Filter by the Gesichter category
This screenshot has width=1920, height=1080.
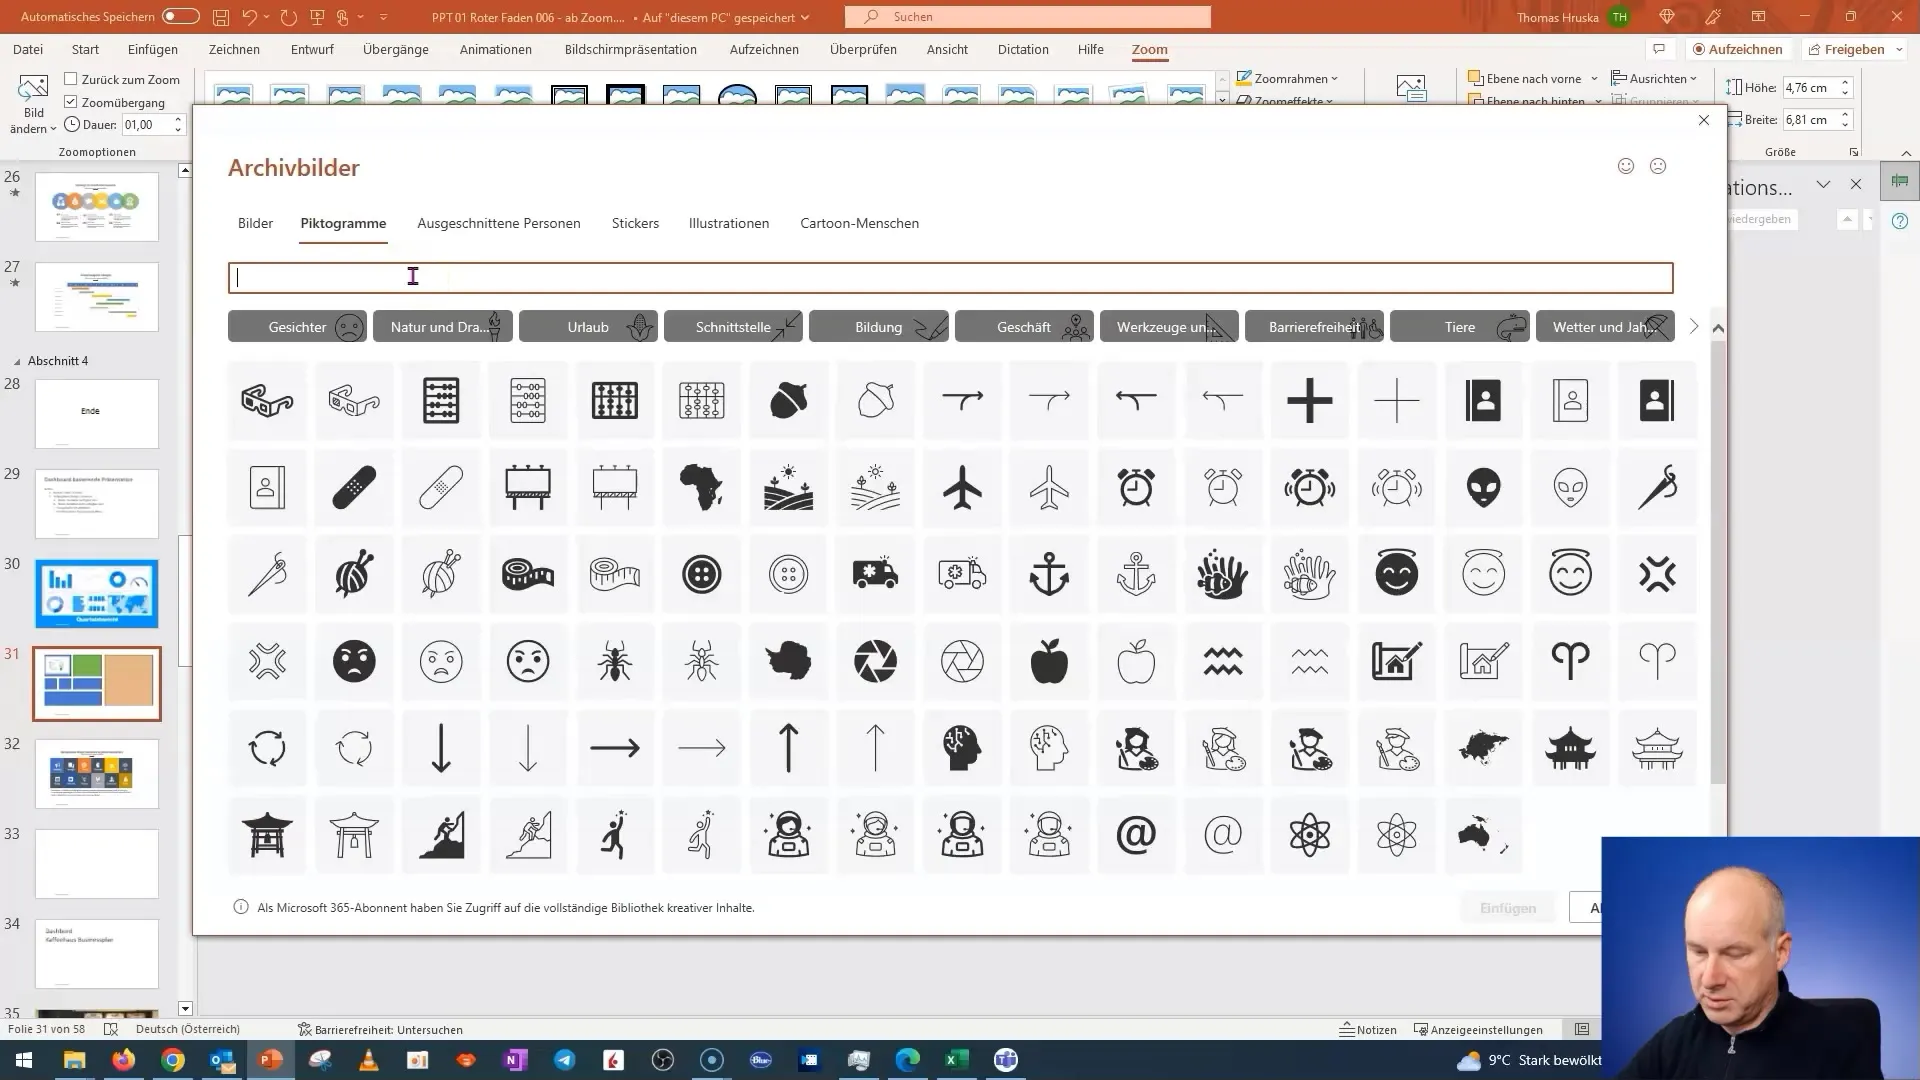click(297, 327)
